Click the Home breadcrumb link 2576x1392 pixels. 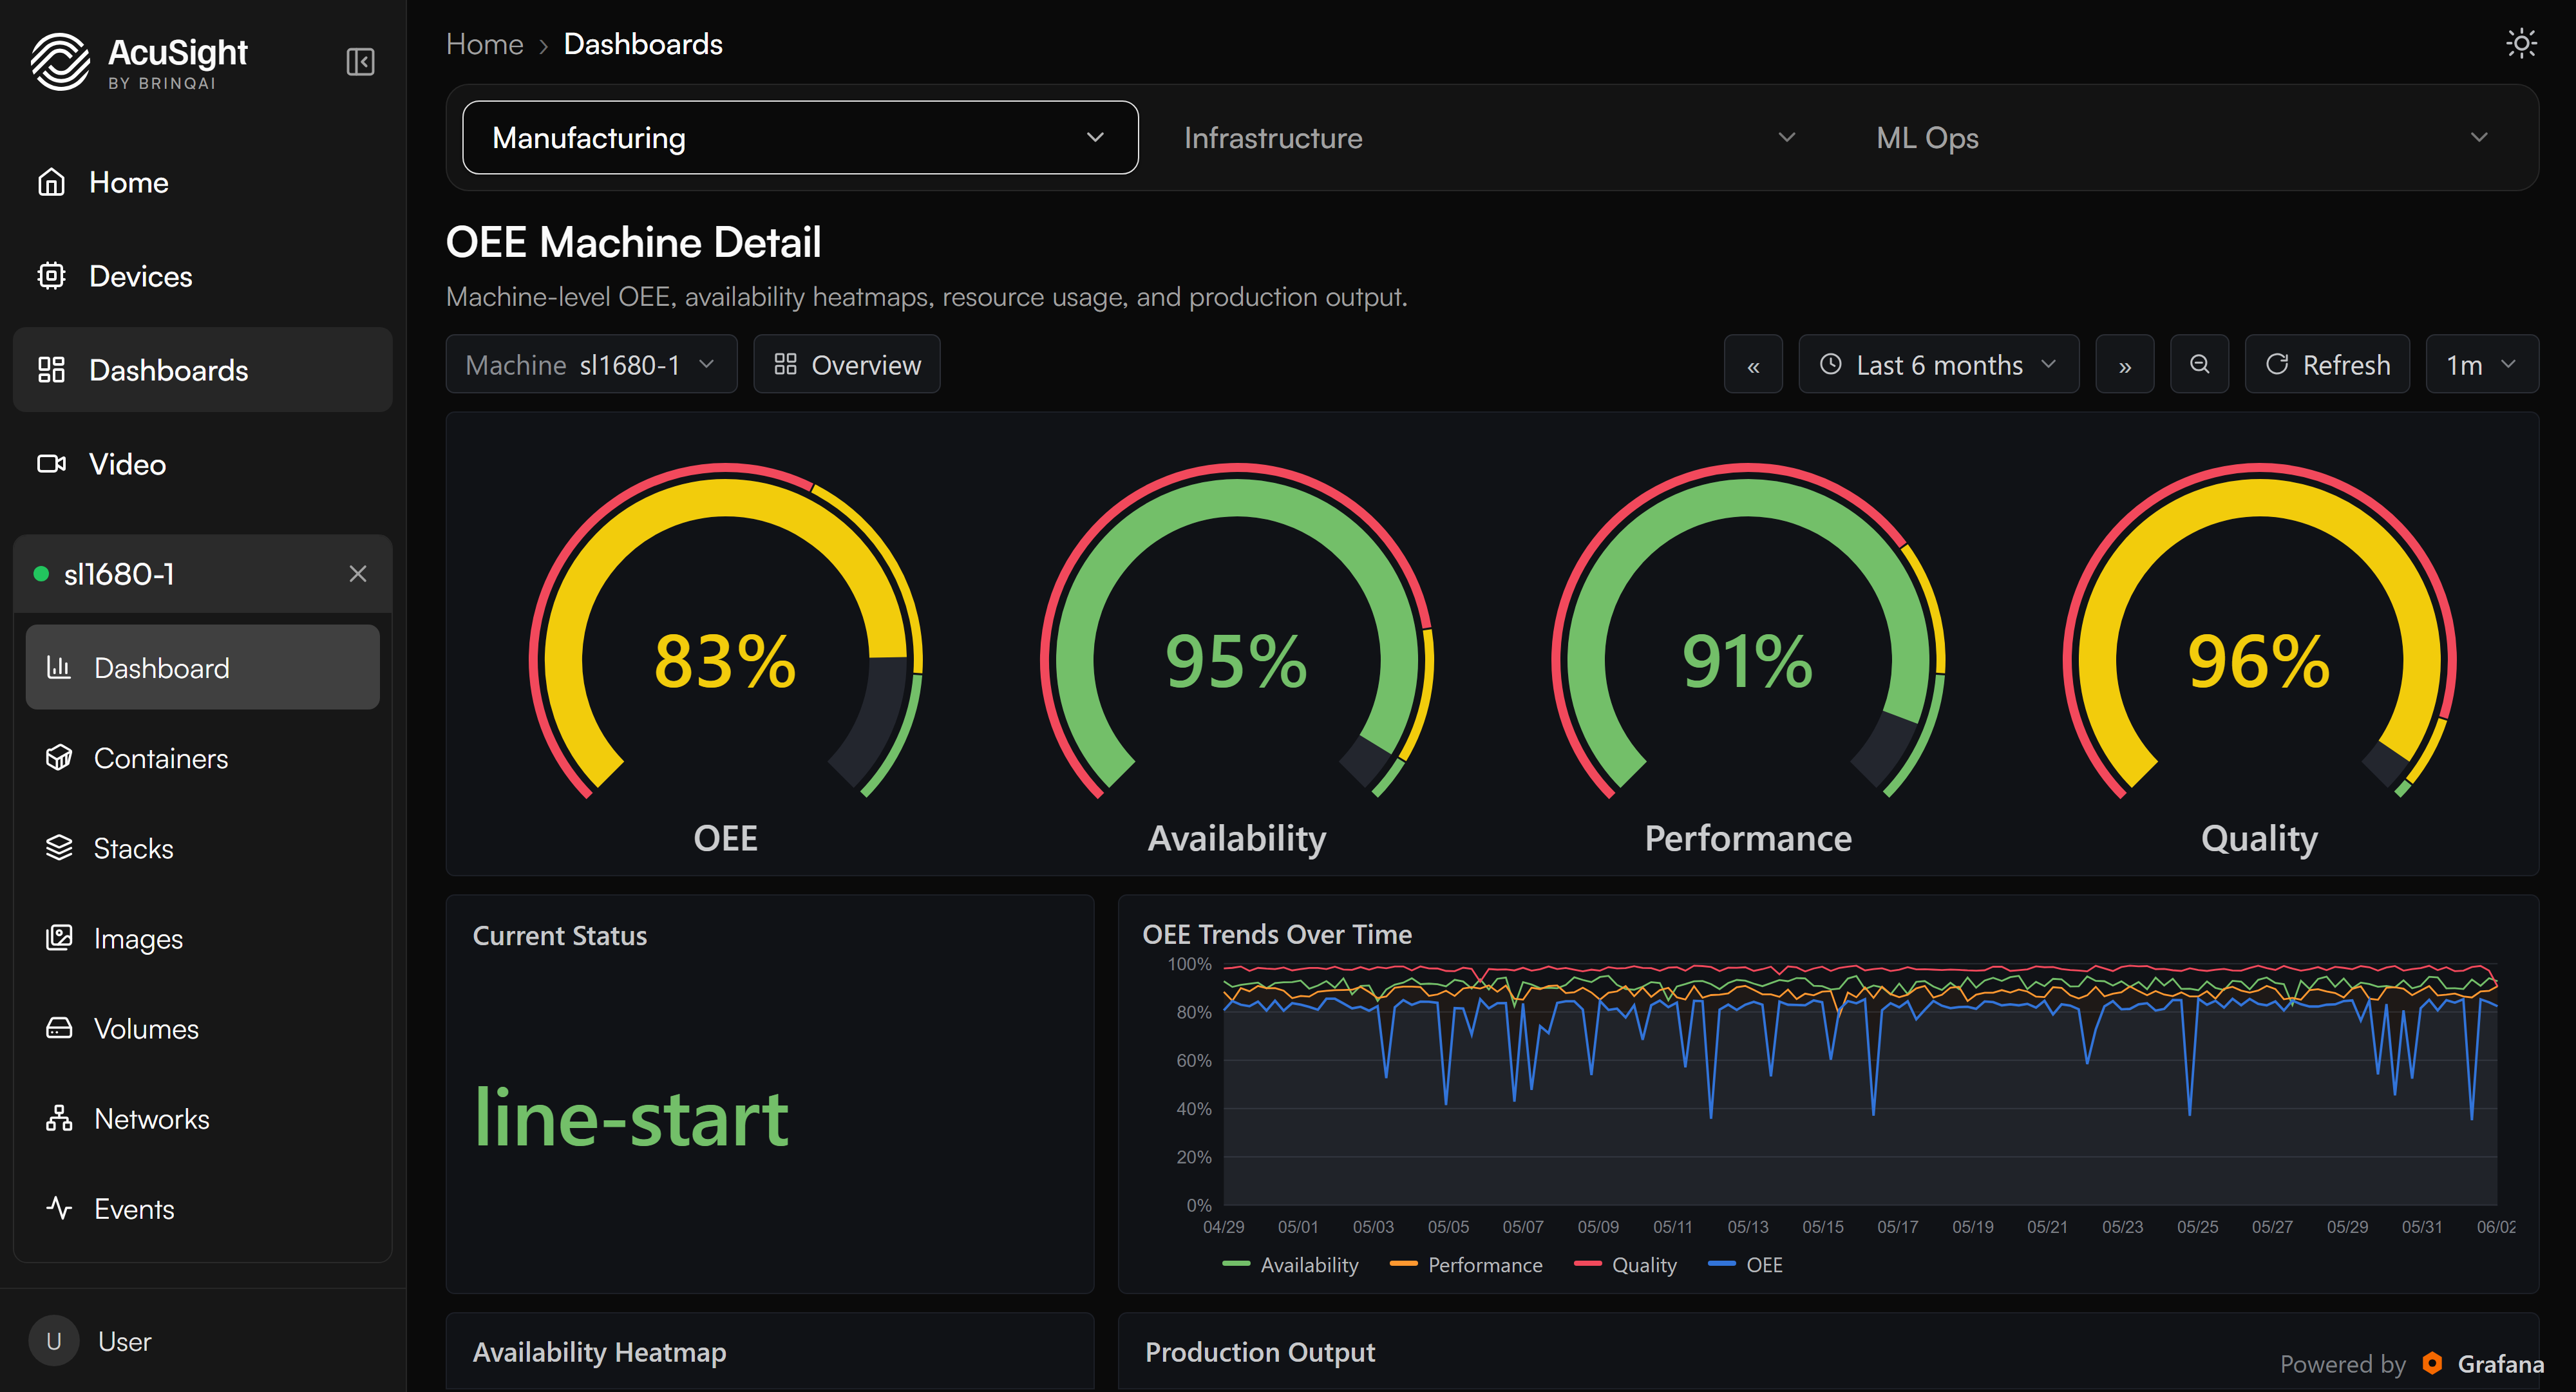(x=485, y=44)
